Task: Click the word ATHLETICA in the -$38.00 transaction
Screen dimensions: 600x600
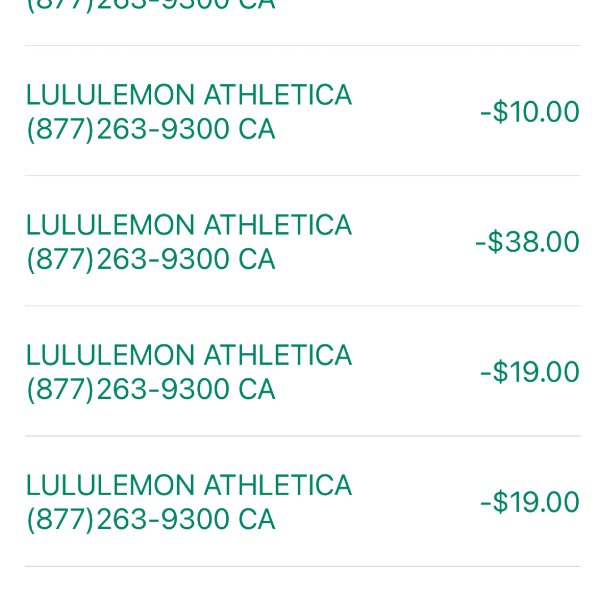Action: point(278,225)
